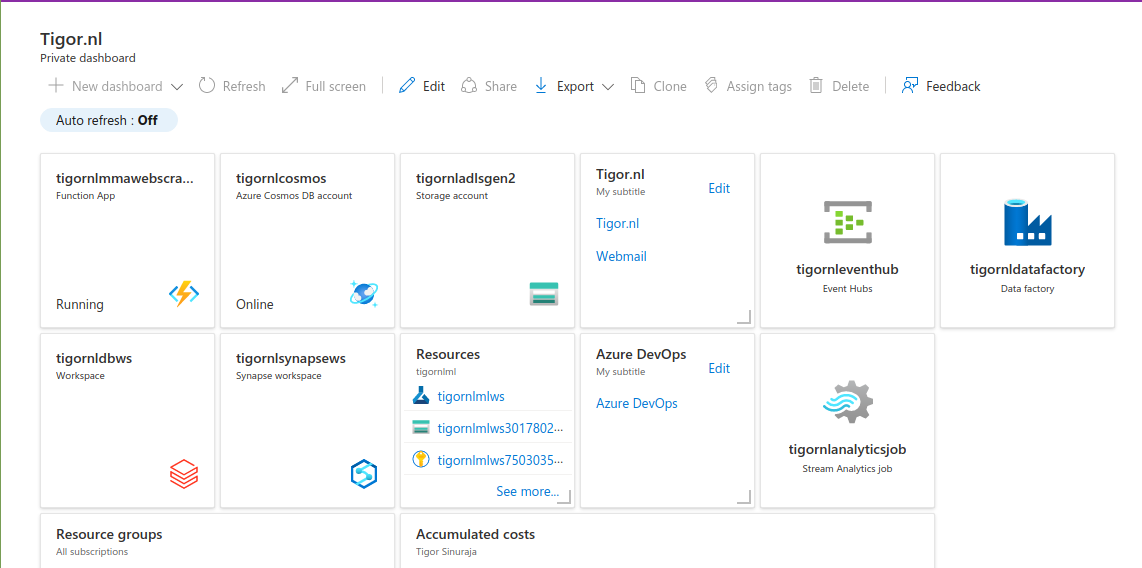Click the Feedback person icon
The width and height of the screenshot is (1142, 568).
(910, 86)
